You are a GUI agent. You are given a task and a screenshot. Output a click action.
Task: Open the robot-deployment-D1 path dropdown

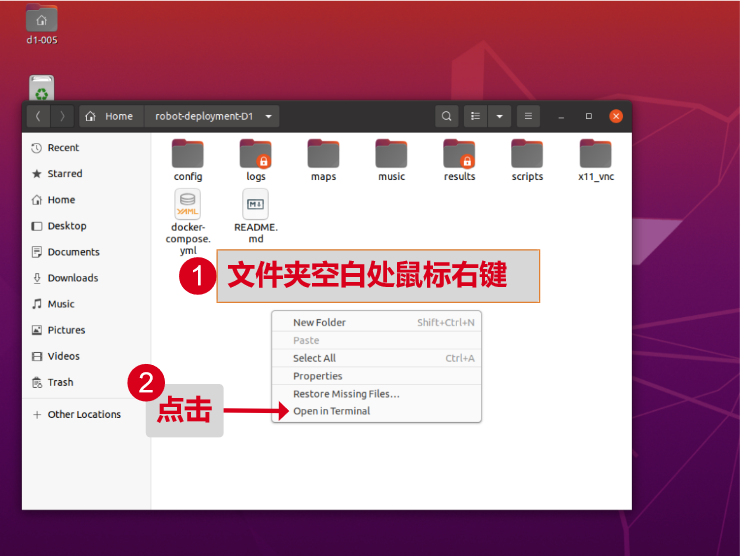[x=212, y=116]
